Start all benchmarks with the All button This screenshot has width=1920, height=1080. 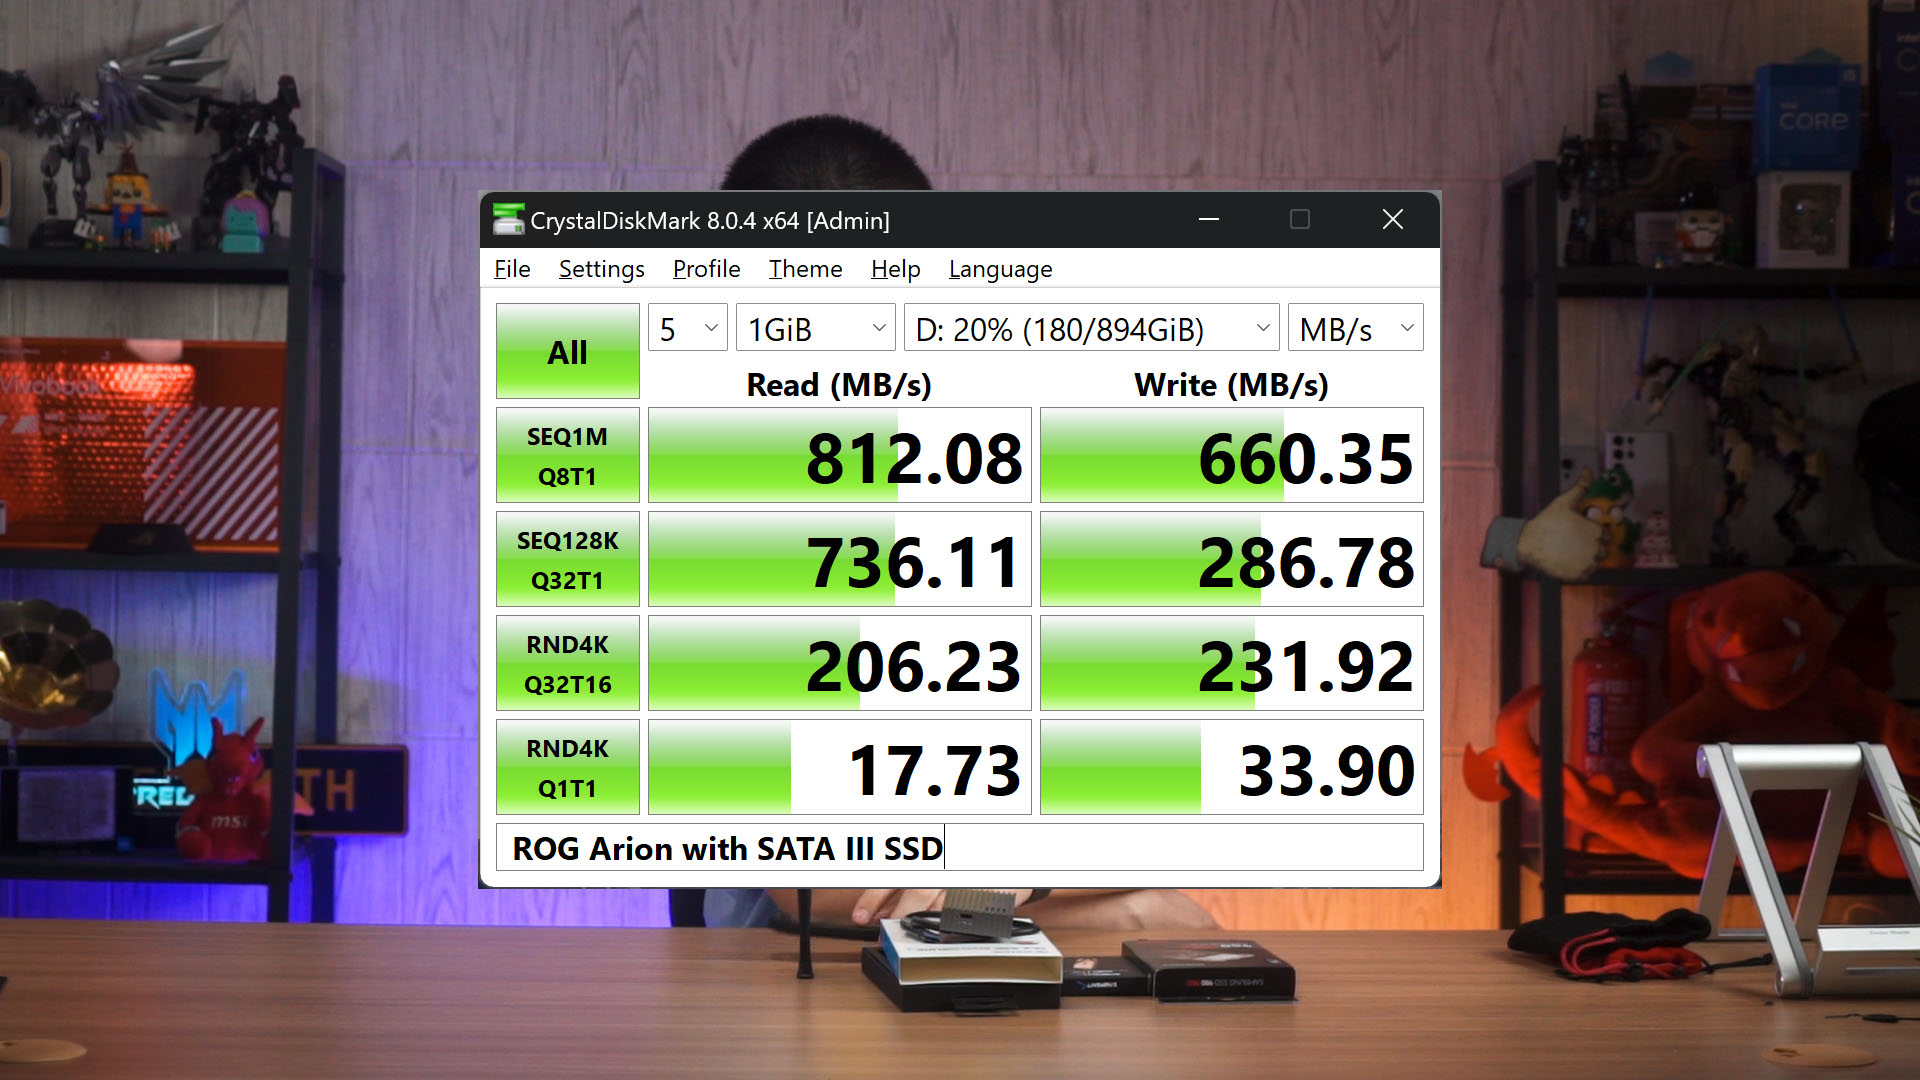click(x=567, y=351)
